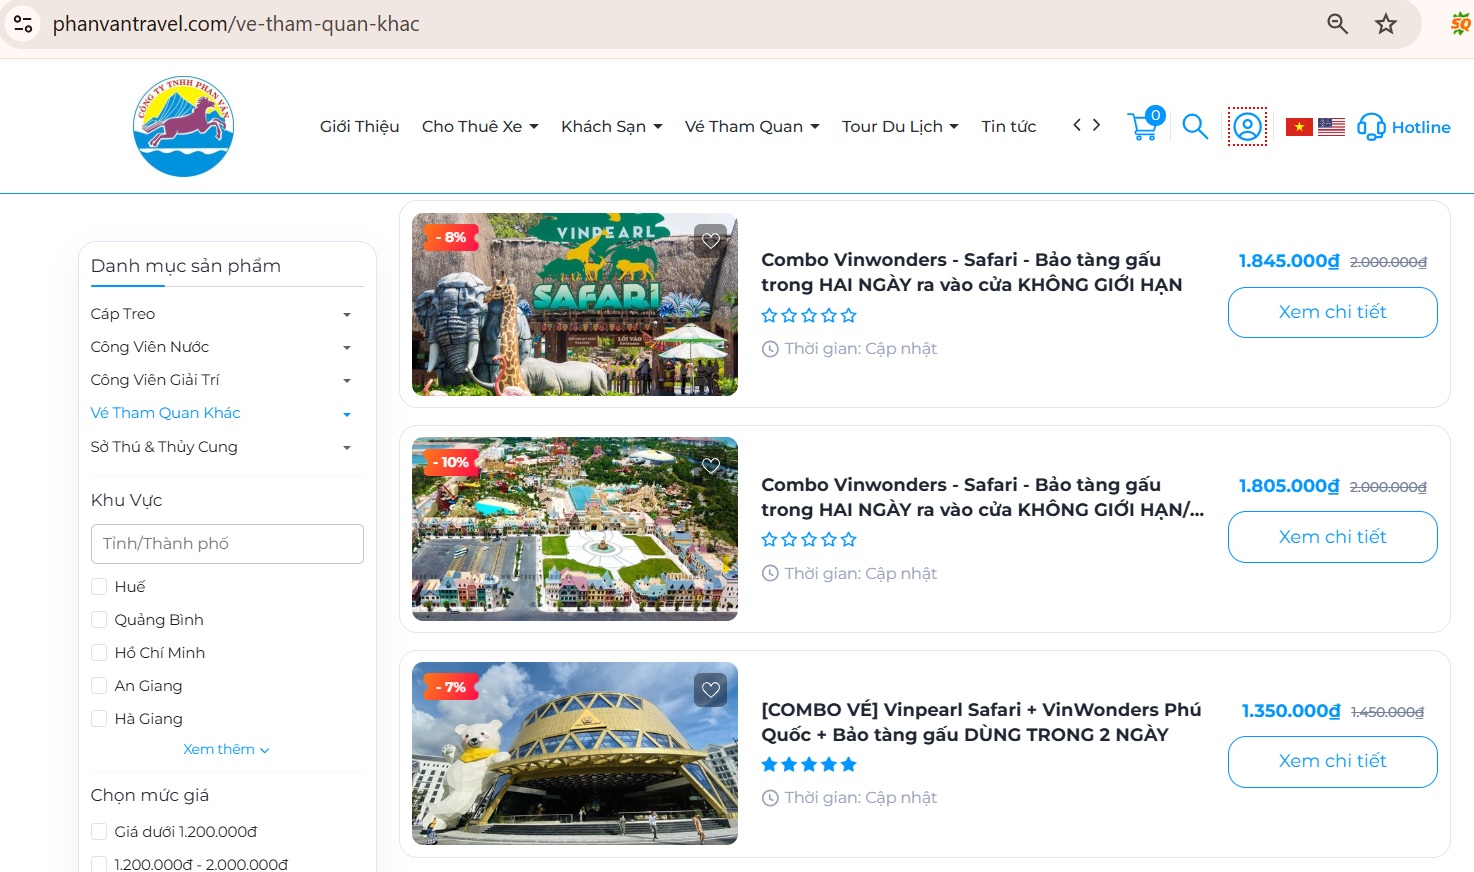Enable the Hồ Chí Minh filter
Screen dimensions: 1474x872
(x=99, y=652)
